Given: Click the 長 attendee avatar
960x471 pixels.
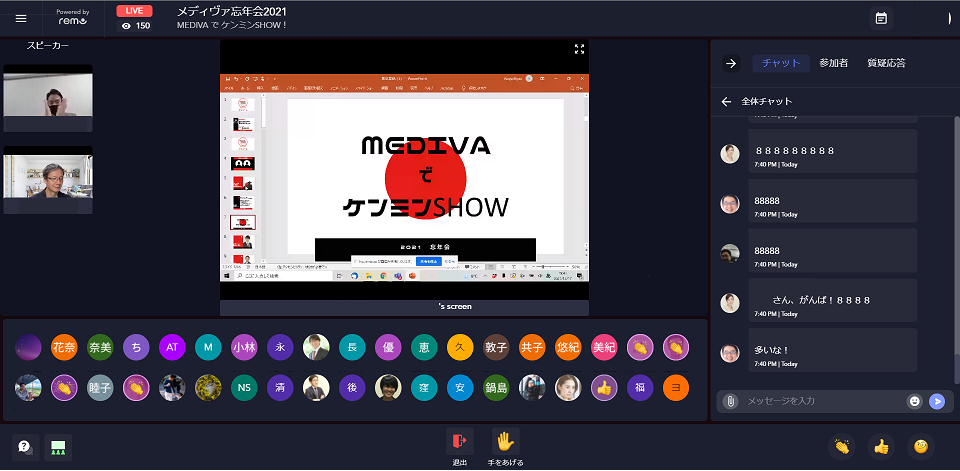Looking at the screenshot, I should click(x=352, y=347).
